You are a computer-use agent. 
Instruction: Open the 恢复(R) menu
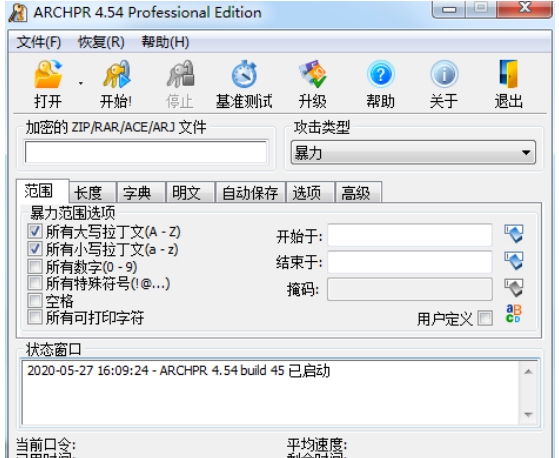tap(101, 42)
